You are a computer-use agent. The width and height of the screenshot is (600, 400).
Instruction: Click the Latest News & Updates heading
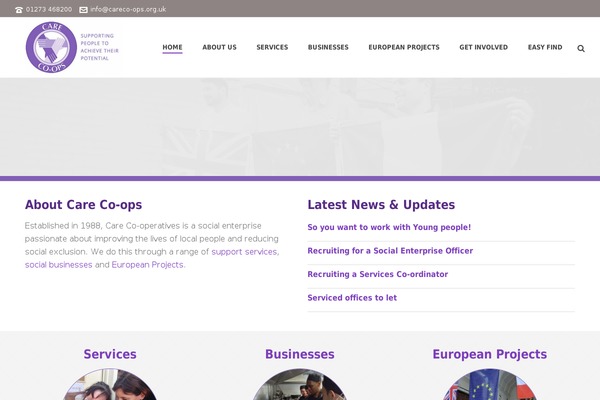pos(381,205)
